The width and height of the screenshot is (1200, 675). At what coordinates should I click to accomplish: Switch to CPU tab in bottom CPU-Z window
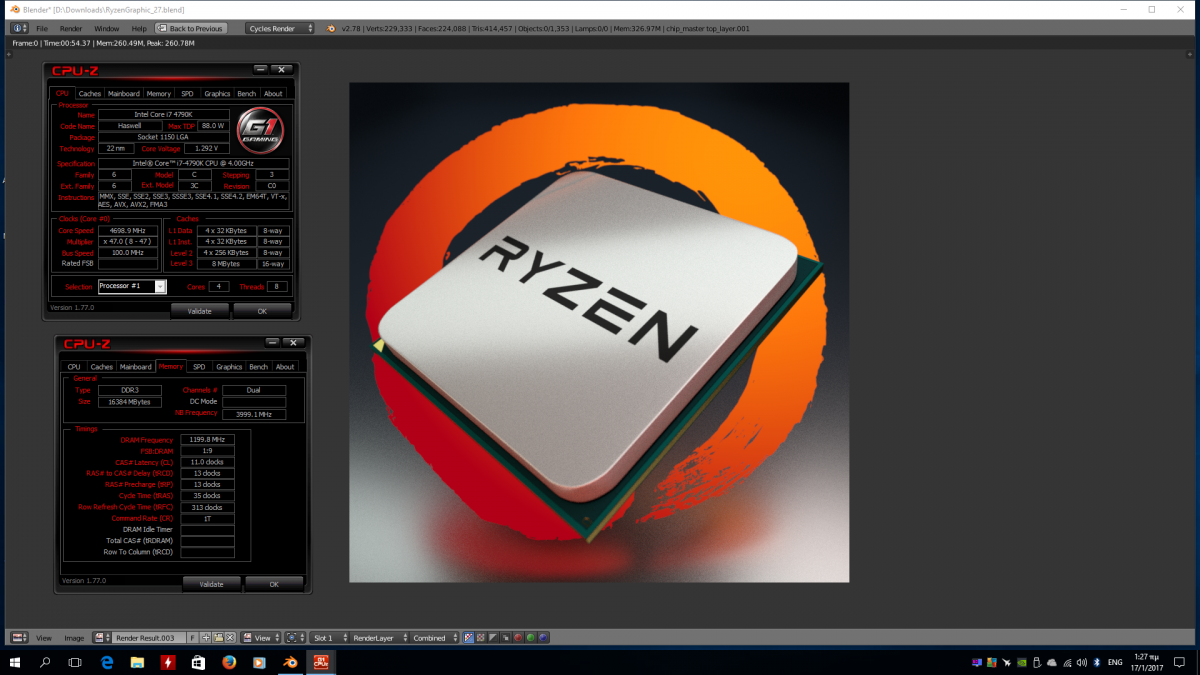click(x=74, y=367)
